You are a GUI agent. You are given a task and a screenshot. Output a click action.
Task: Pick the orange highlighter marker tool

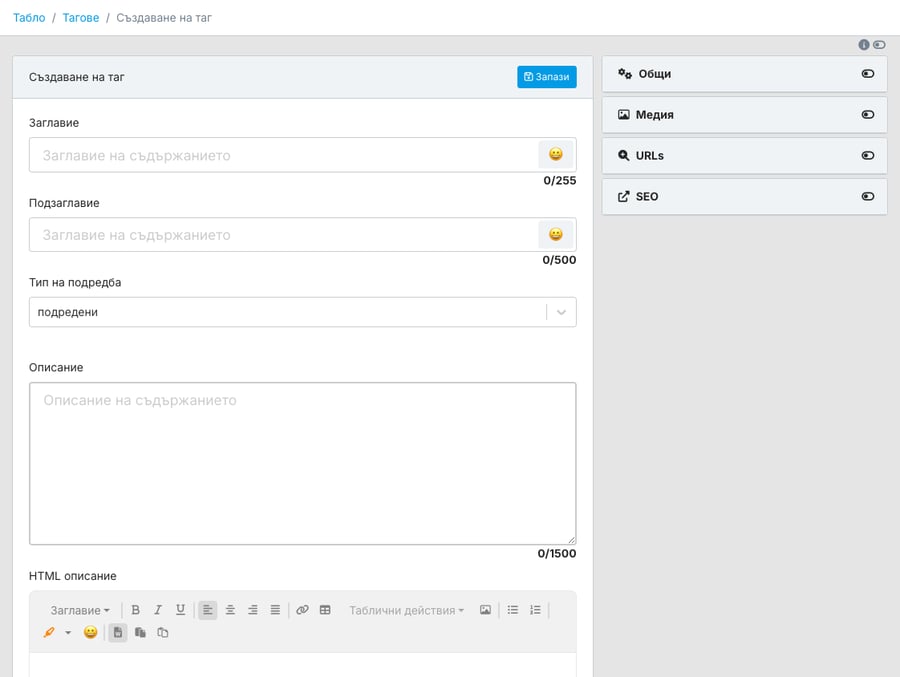point(49,632)
